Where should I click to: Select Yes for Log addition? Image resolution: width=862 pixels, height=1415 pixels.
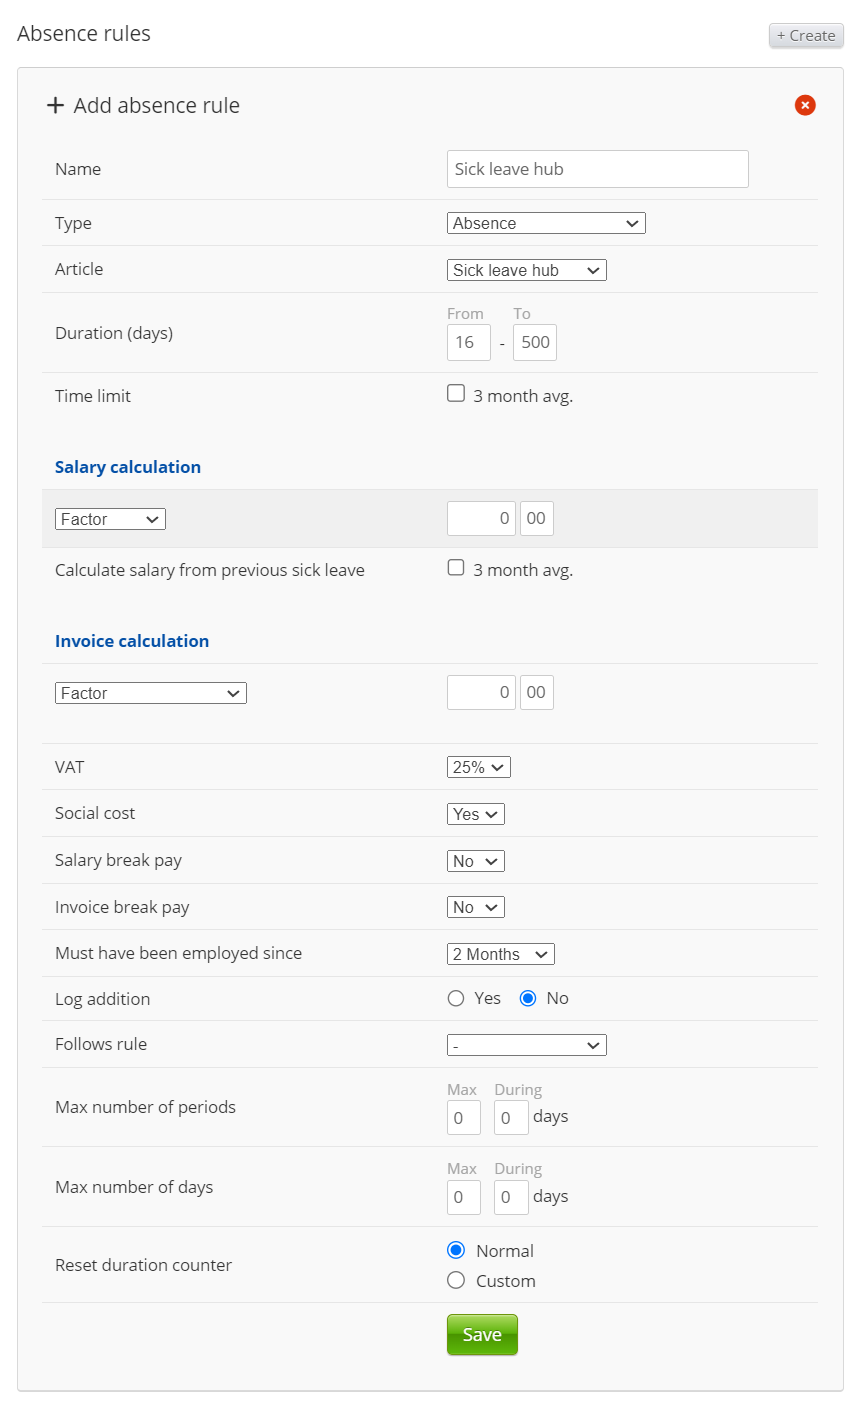point(456,998)
